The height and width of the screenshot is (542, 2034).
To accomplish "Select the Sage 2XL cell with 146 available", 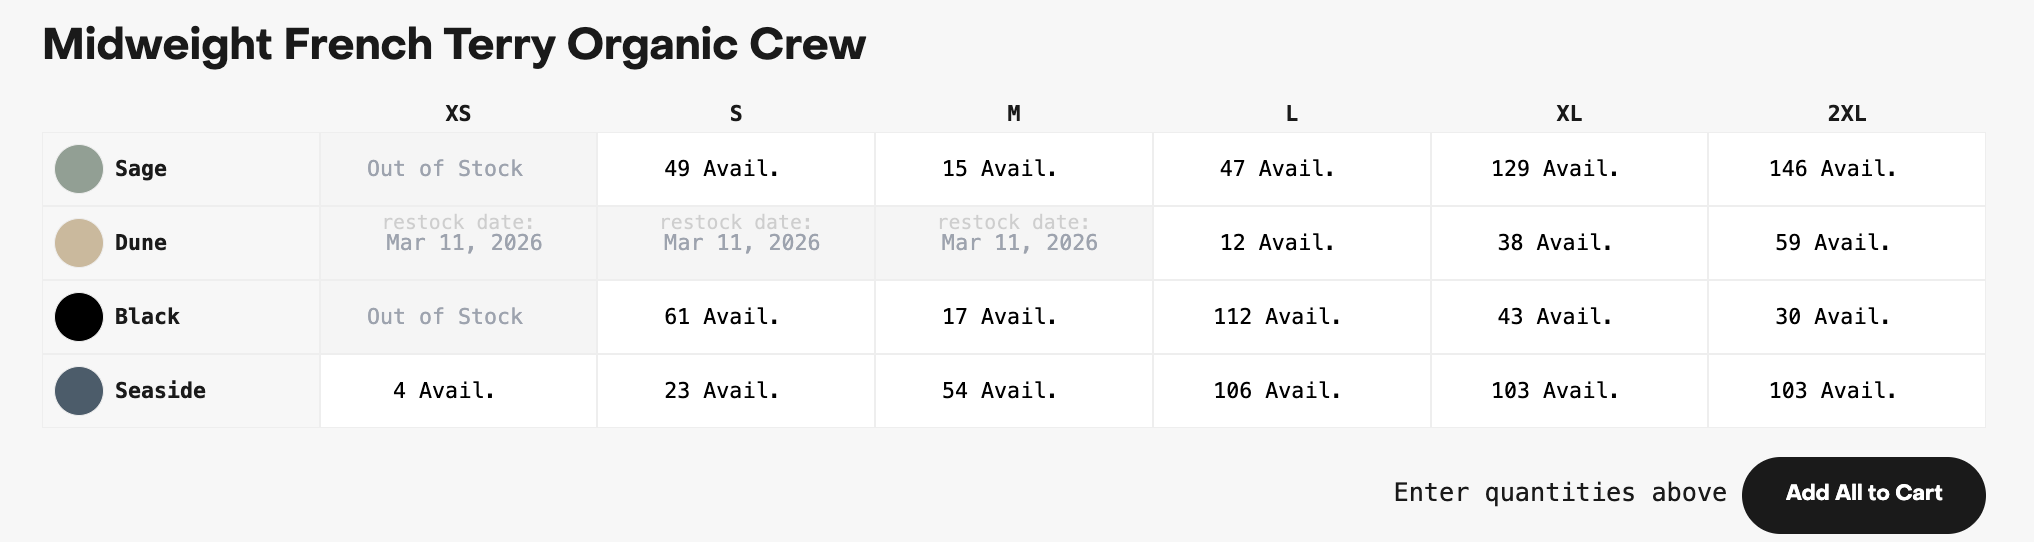I will tap(1847, 169).
